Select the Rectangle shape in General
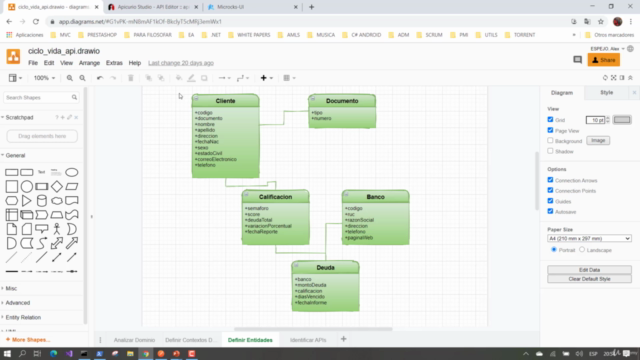640x360 pixels. click(x=11, y=172)
